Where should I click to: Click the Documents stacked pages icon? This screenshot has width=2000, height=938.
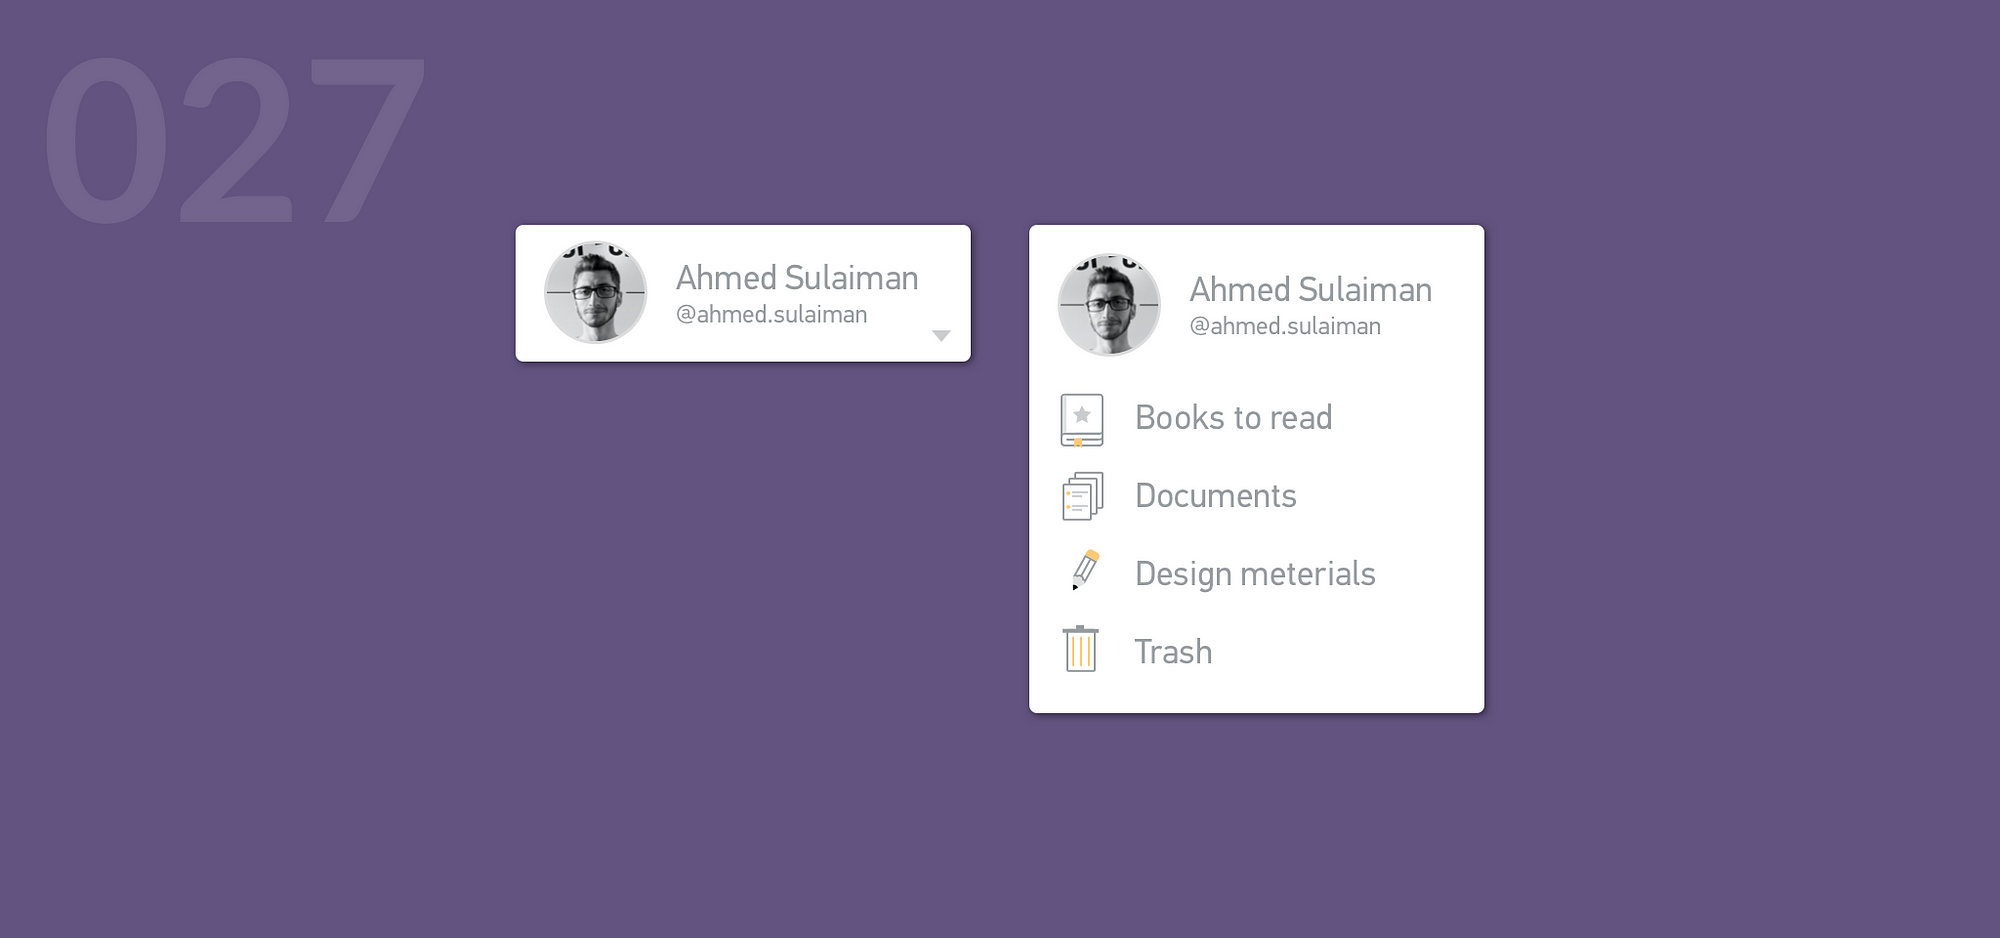coord(1083,497)
